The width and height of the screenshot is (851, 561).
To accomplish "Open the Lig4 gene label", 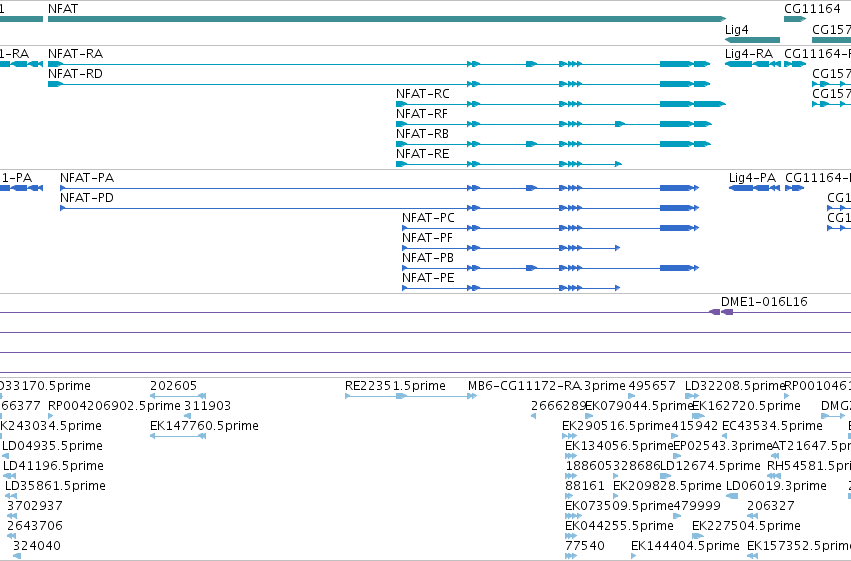I will (736, 29).
